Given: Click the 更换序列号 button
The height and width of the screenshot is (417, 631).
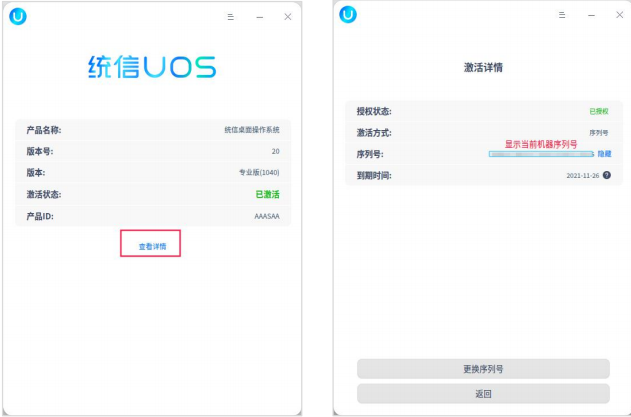Looking at the screenshot, I should 483,369.
